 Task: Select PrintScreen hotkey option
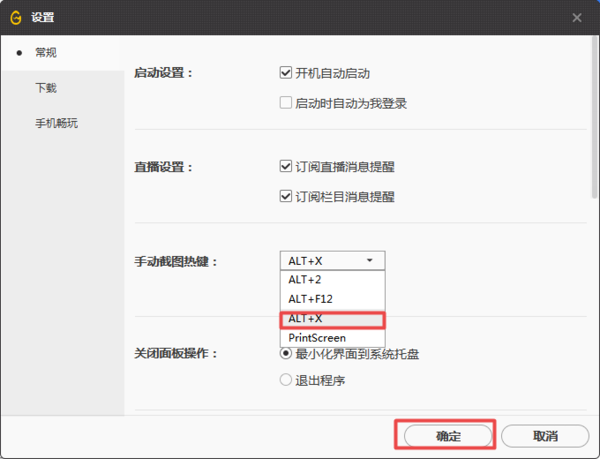click(x=317, y=338)
